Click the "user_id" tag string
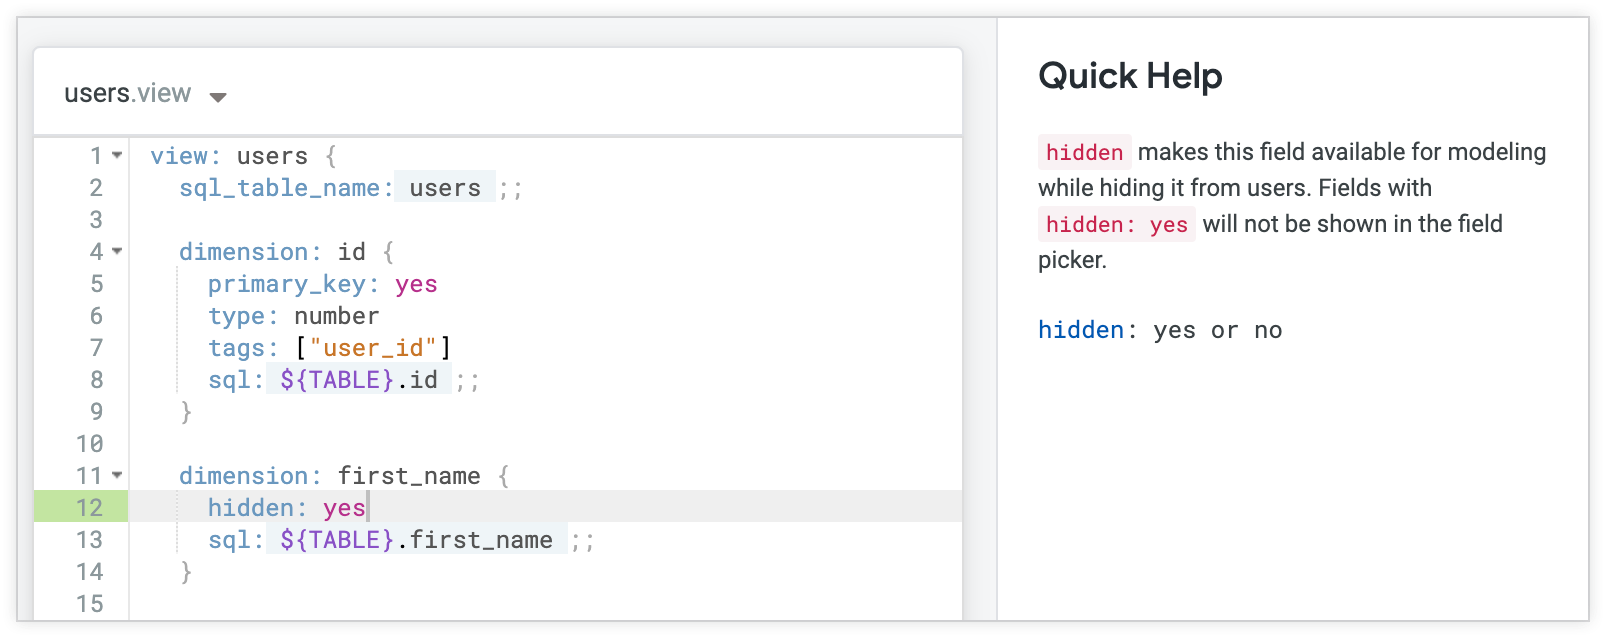 tap(373, 348)
